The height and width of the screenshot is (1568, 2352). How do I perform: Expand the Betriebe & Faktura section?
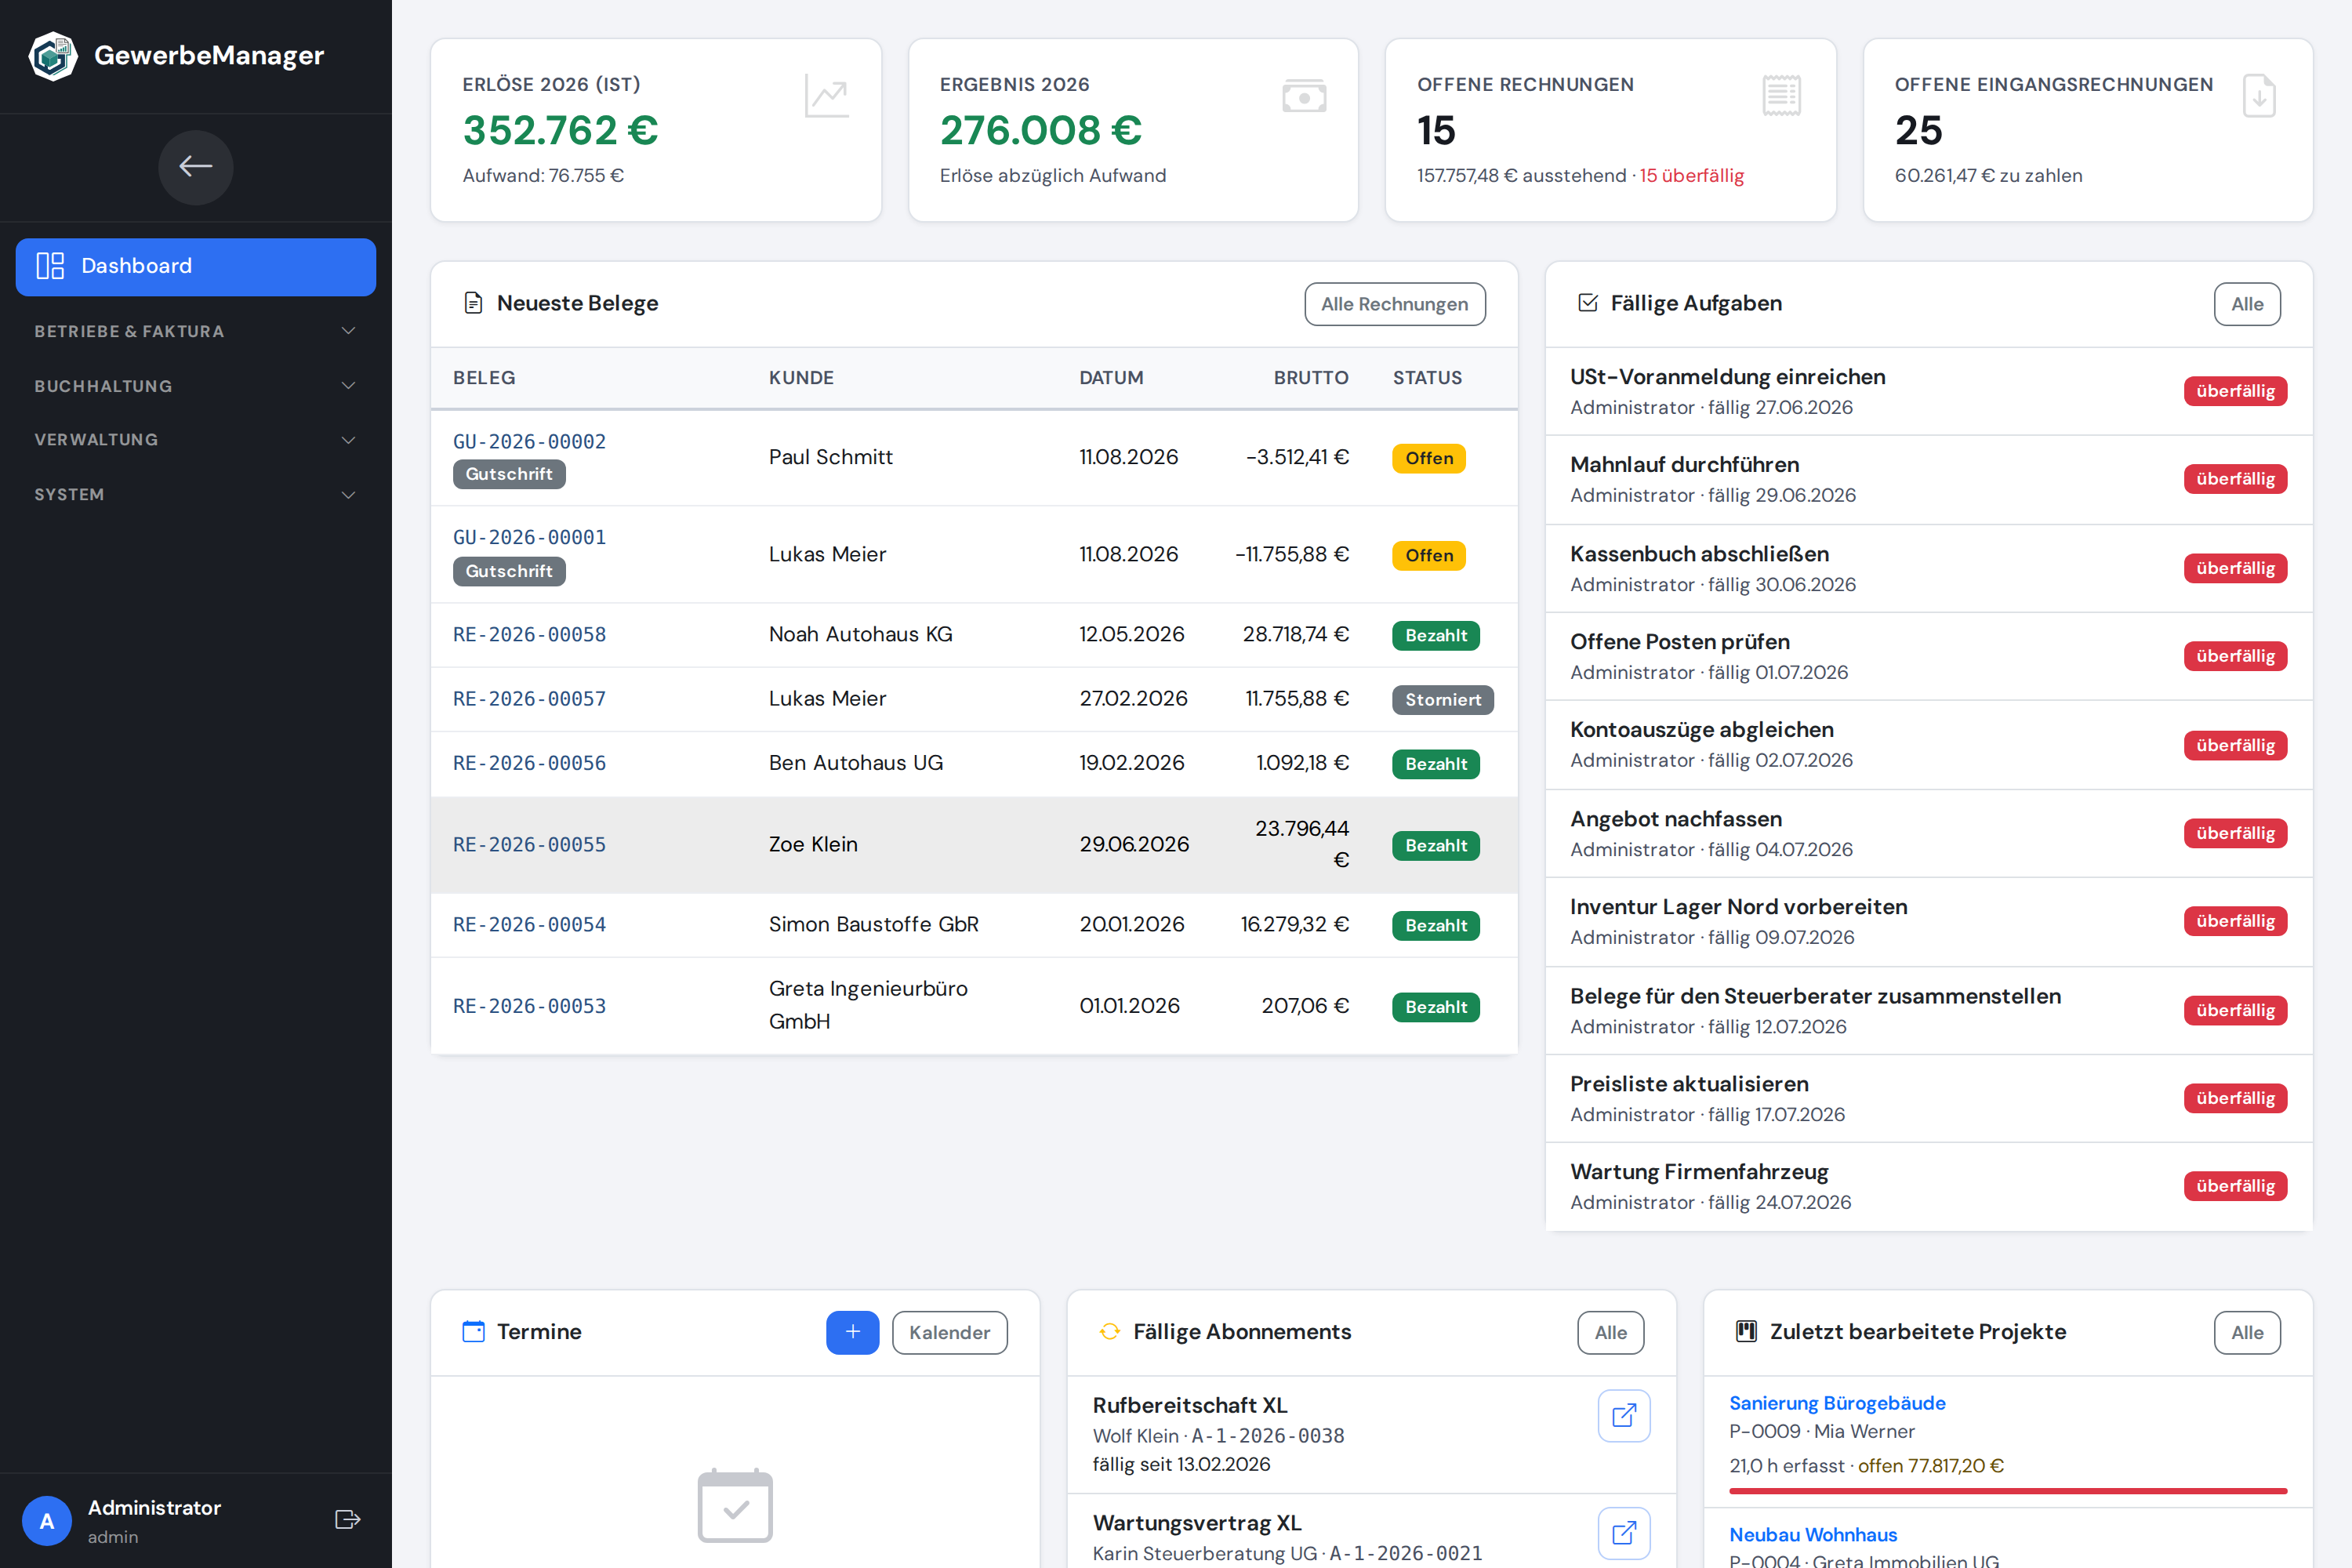point(196,331)
